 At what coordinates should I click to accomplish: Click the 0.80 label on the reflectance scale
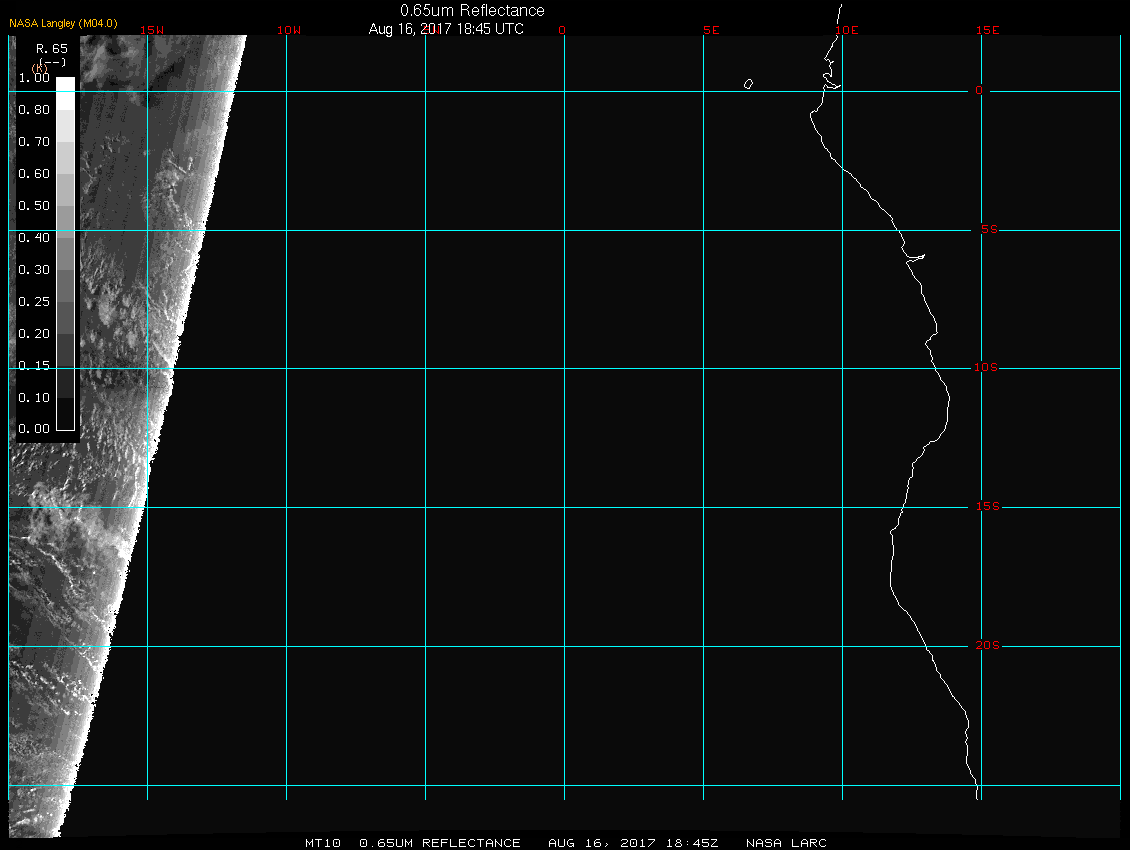click(34, 110)
